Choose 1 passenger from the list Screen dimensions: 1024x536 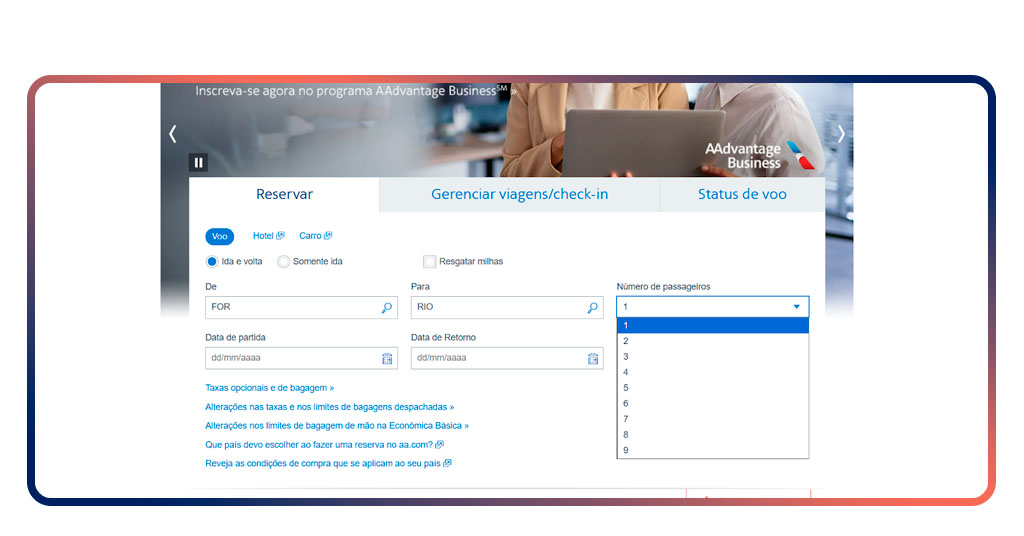[x=712, y=325]
